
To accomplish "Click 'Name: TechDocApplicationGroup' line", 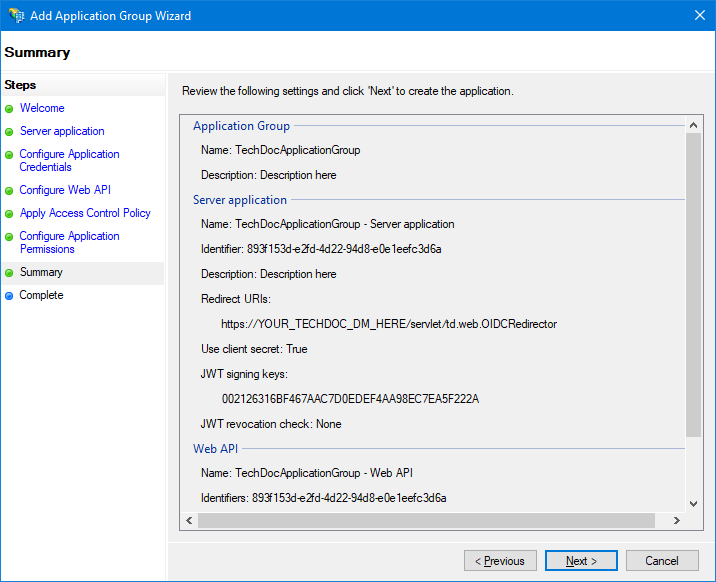I will coord(280,150).
